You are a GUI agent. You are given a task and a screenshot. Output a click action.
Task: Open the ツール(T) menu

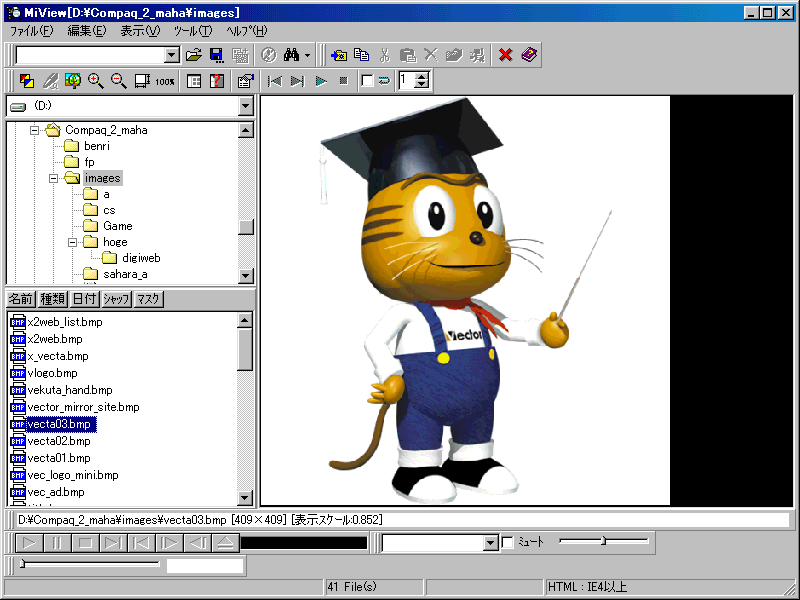pyautogui.click(x=193, y=31)
